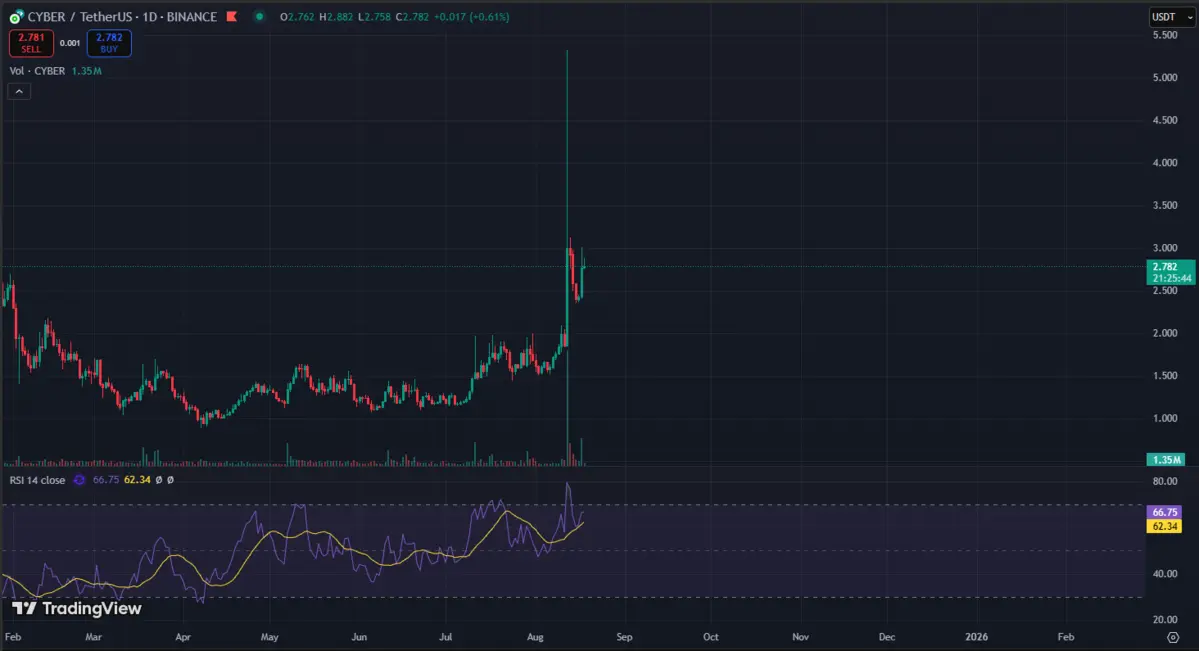Click the purple RSI value tag 66.75
The height and width of the screenshot is (651, 1199).
[x=1166, y=512]
